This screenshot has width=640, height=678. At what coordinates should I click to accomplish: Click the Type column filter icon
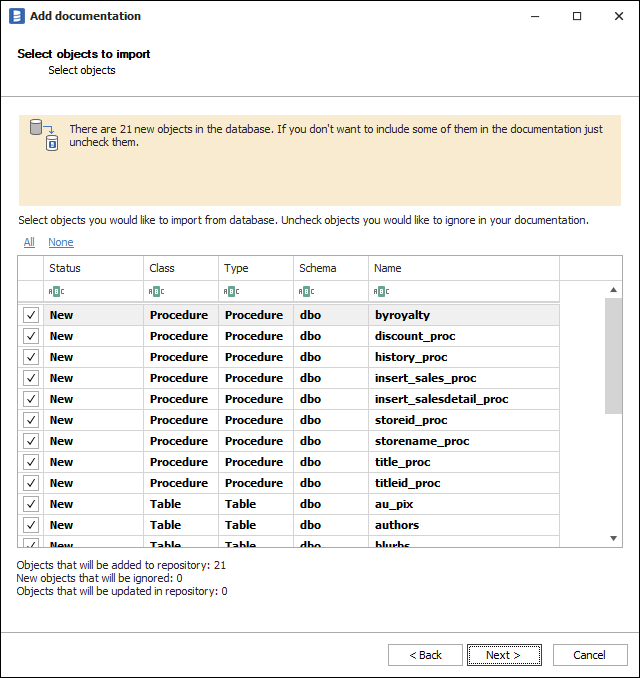[231, 292]
